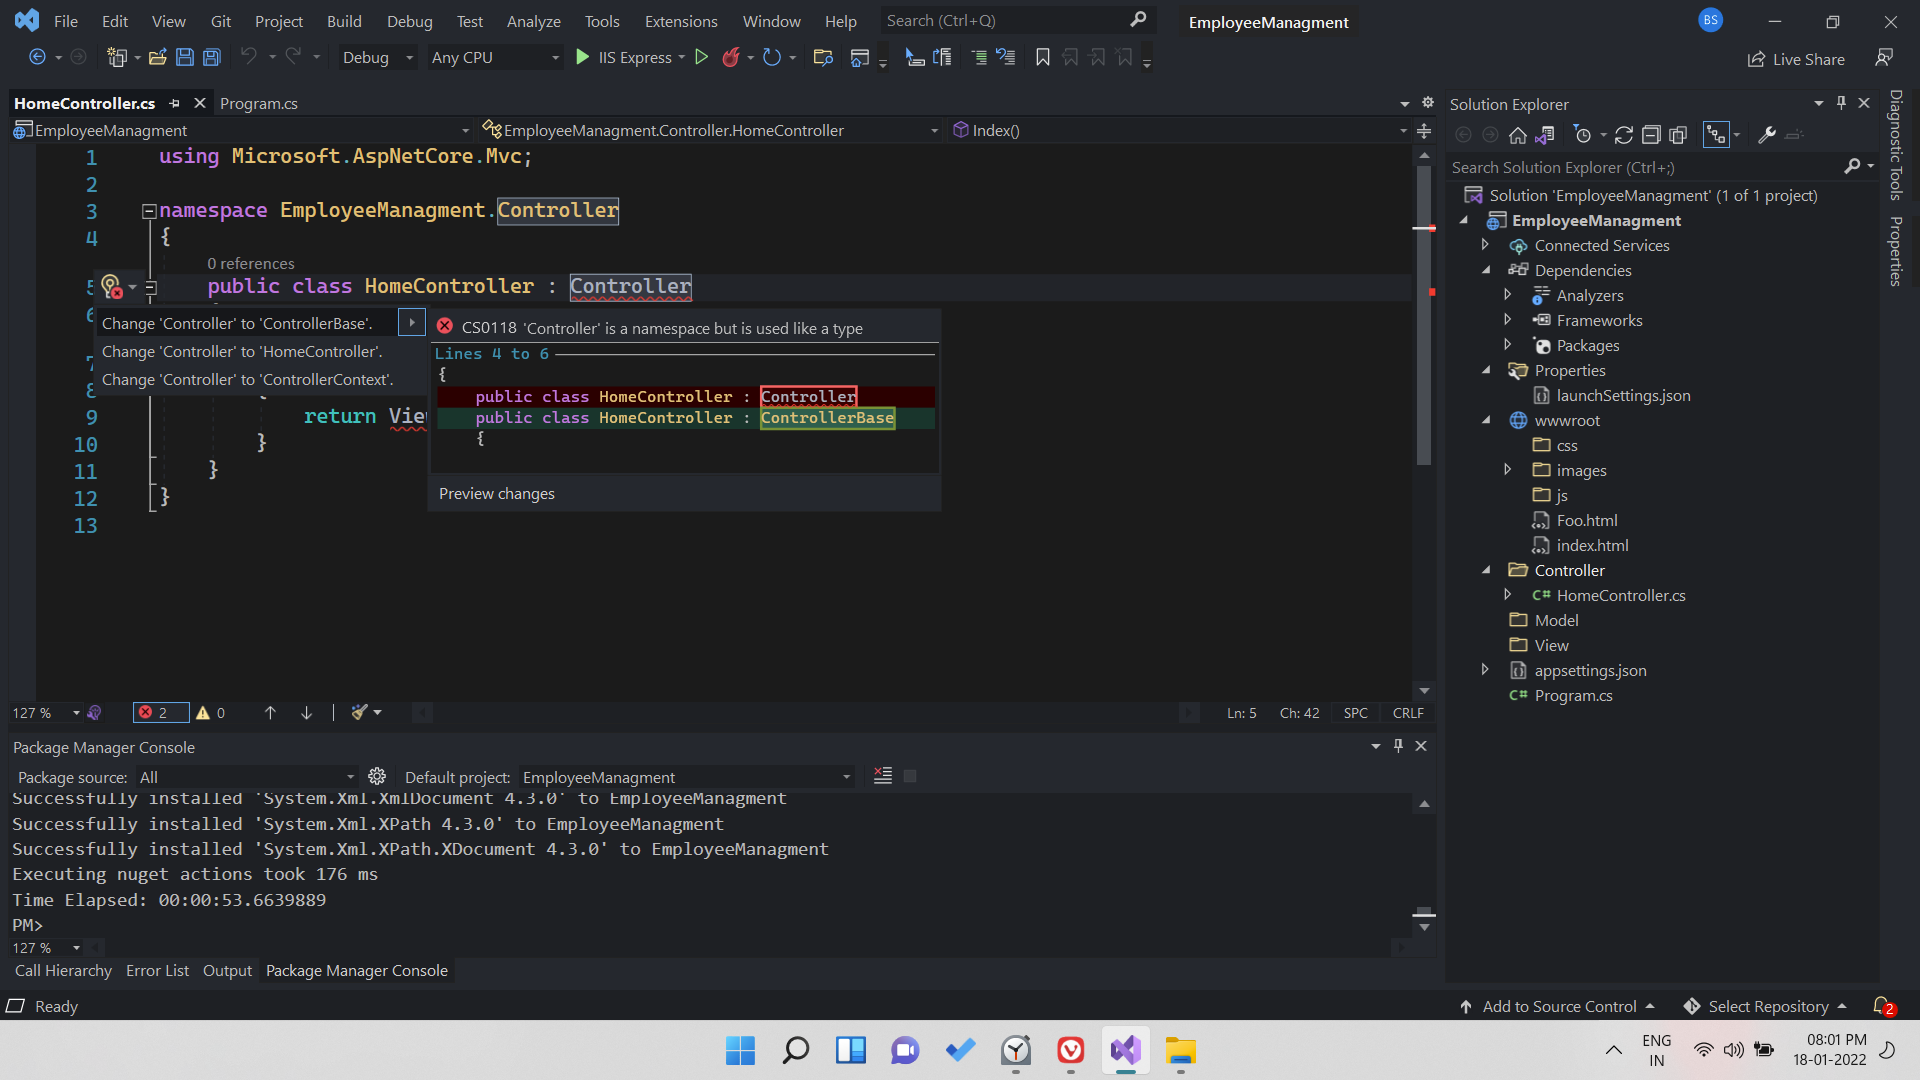Switch to the Output tab
This screenshot has height=1080, width=1920.
tap(227, 970)
